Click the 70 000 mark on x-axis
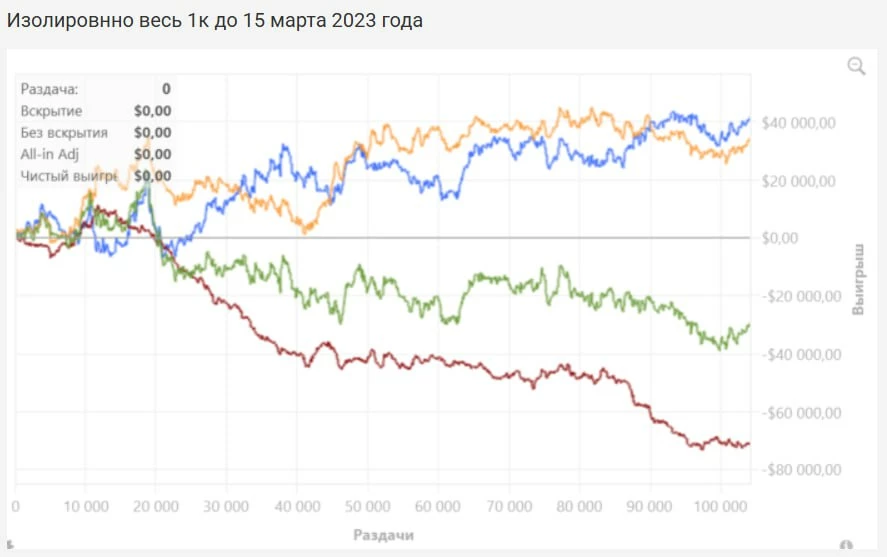 point(509,505)
